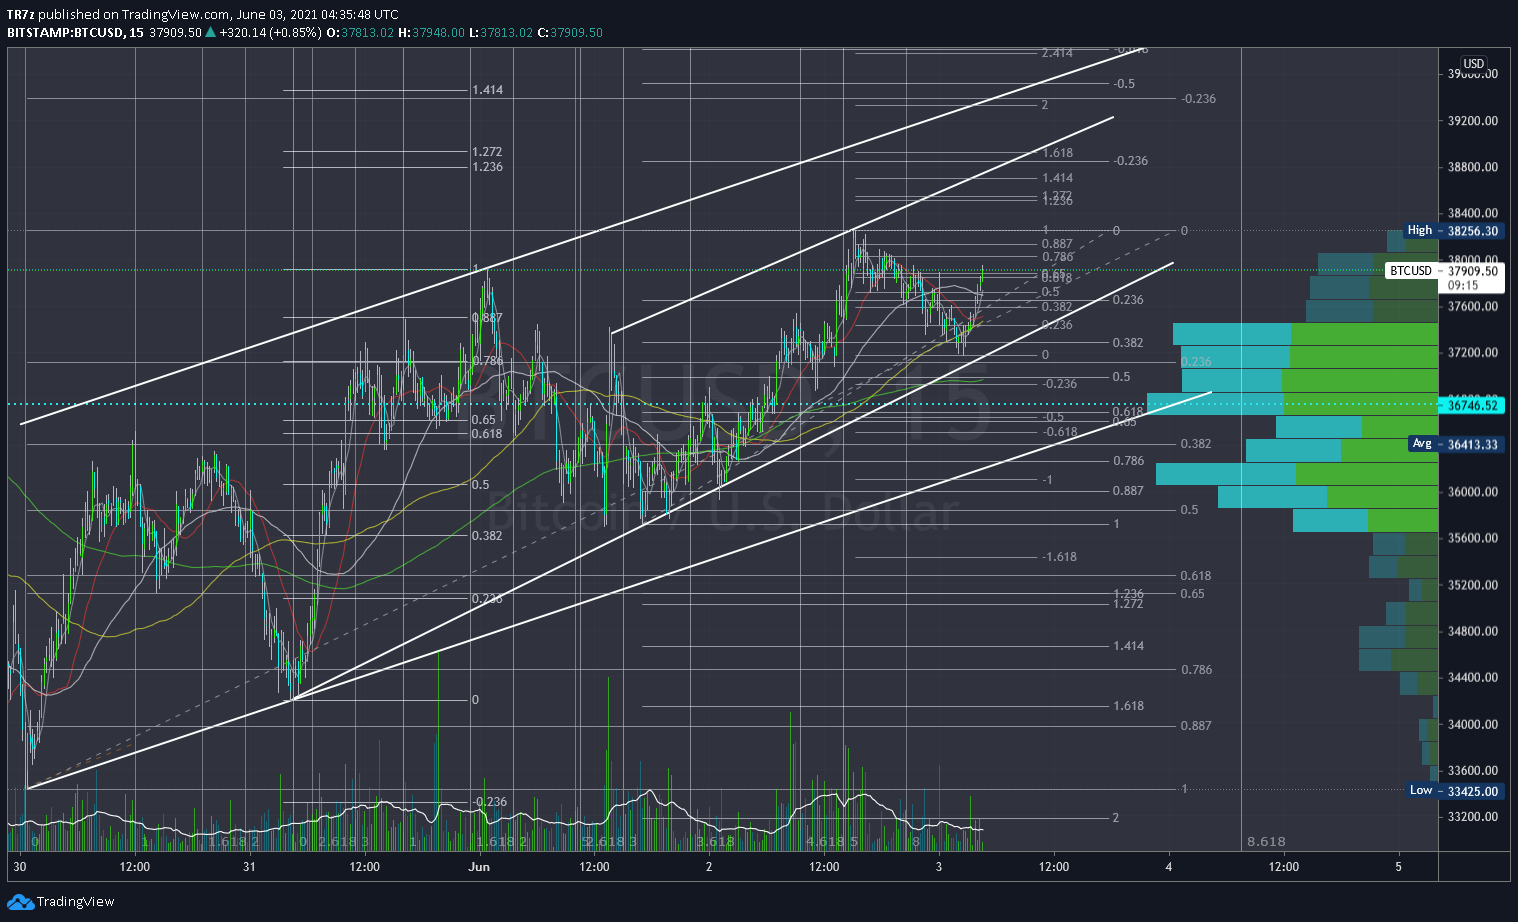Click the BTCUSD 37909.50 last price label
The image size is (1518, 922).
point(1445,271)
